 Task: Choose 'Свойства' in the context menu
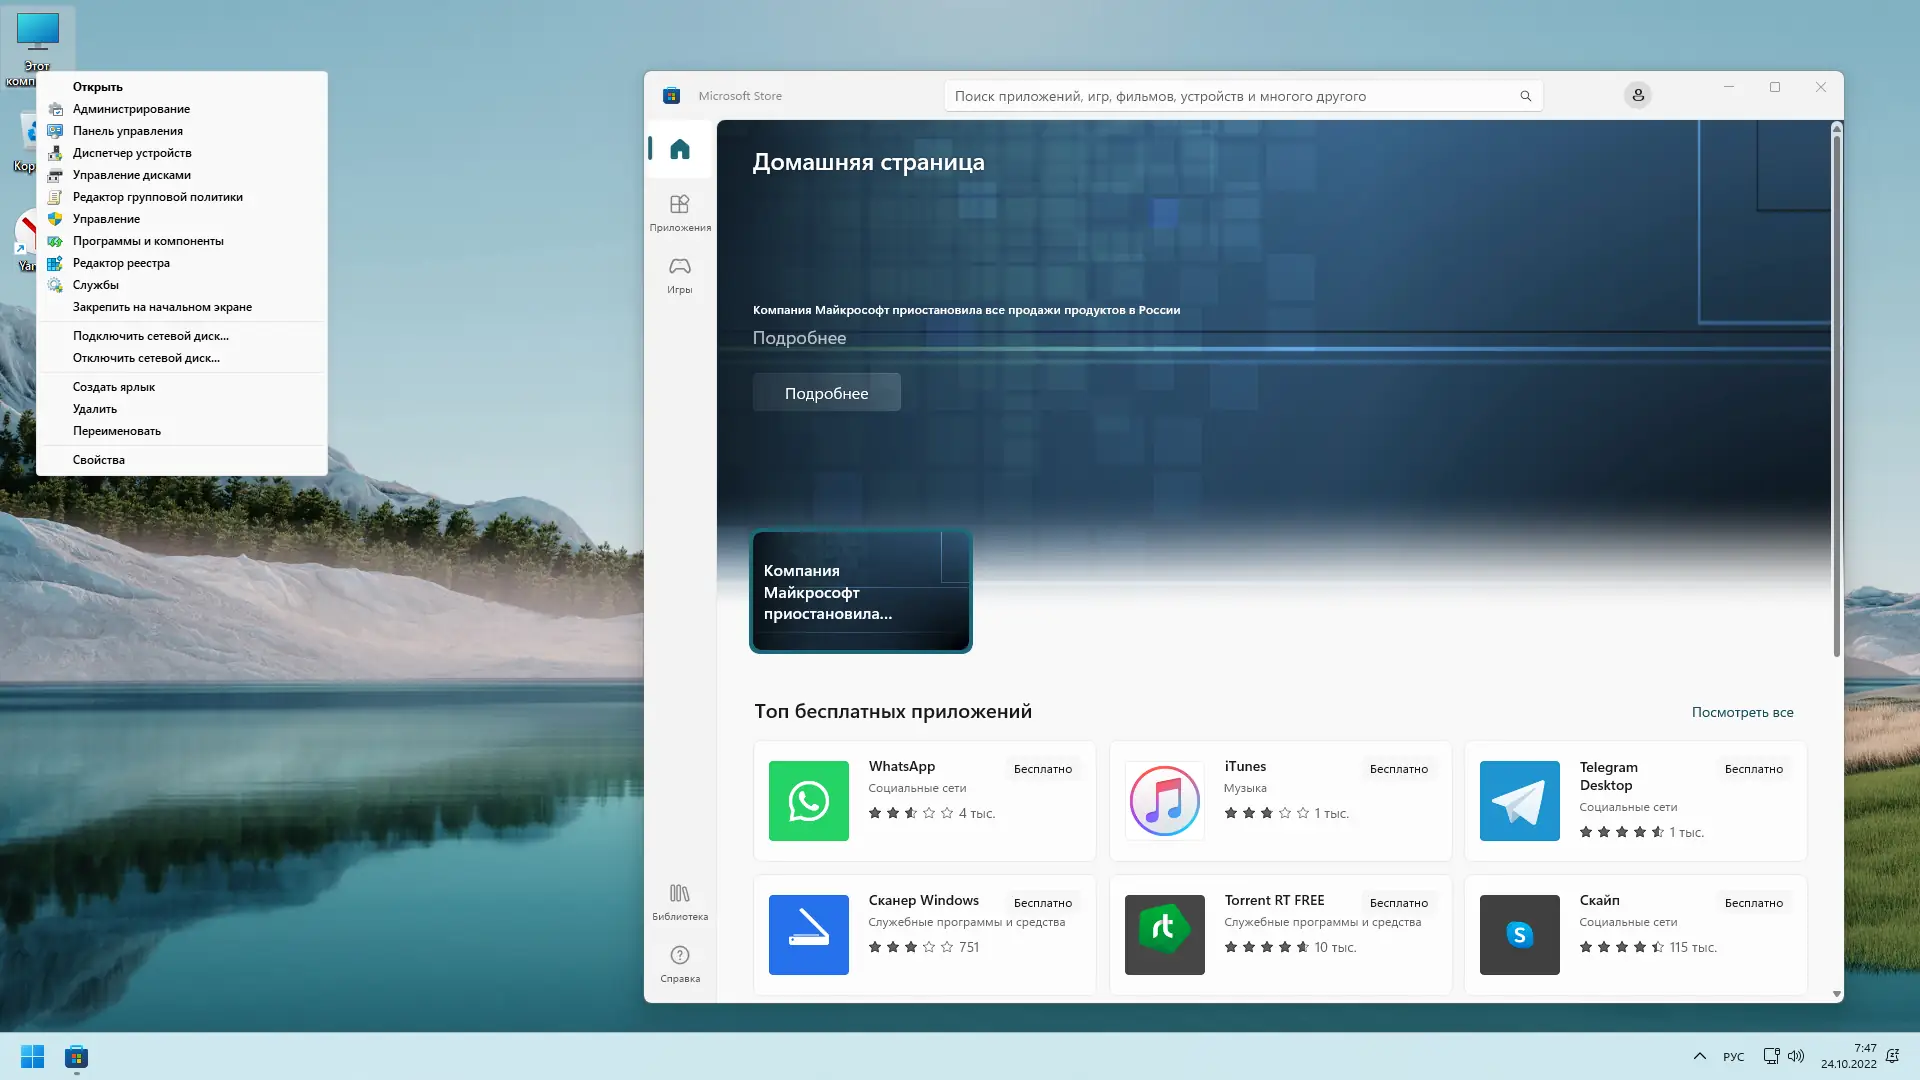(99, 460)
